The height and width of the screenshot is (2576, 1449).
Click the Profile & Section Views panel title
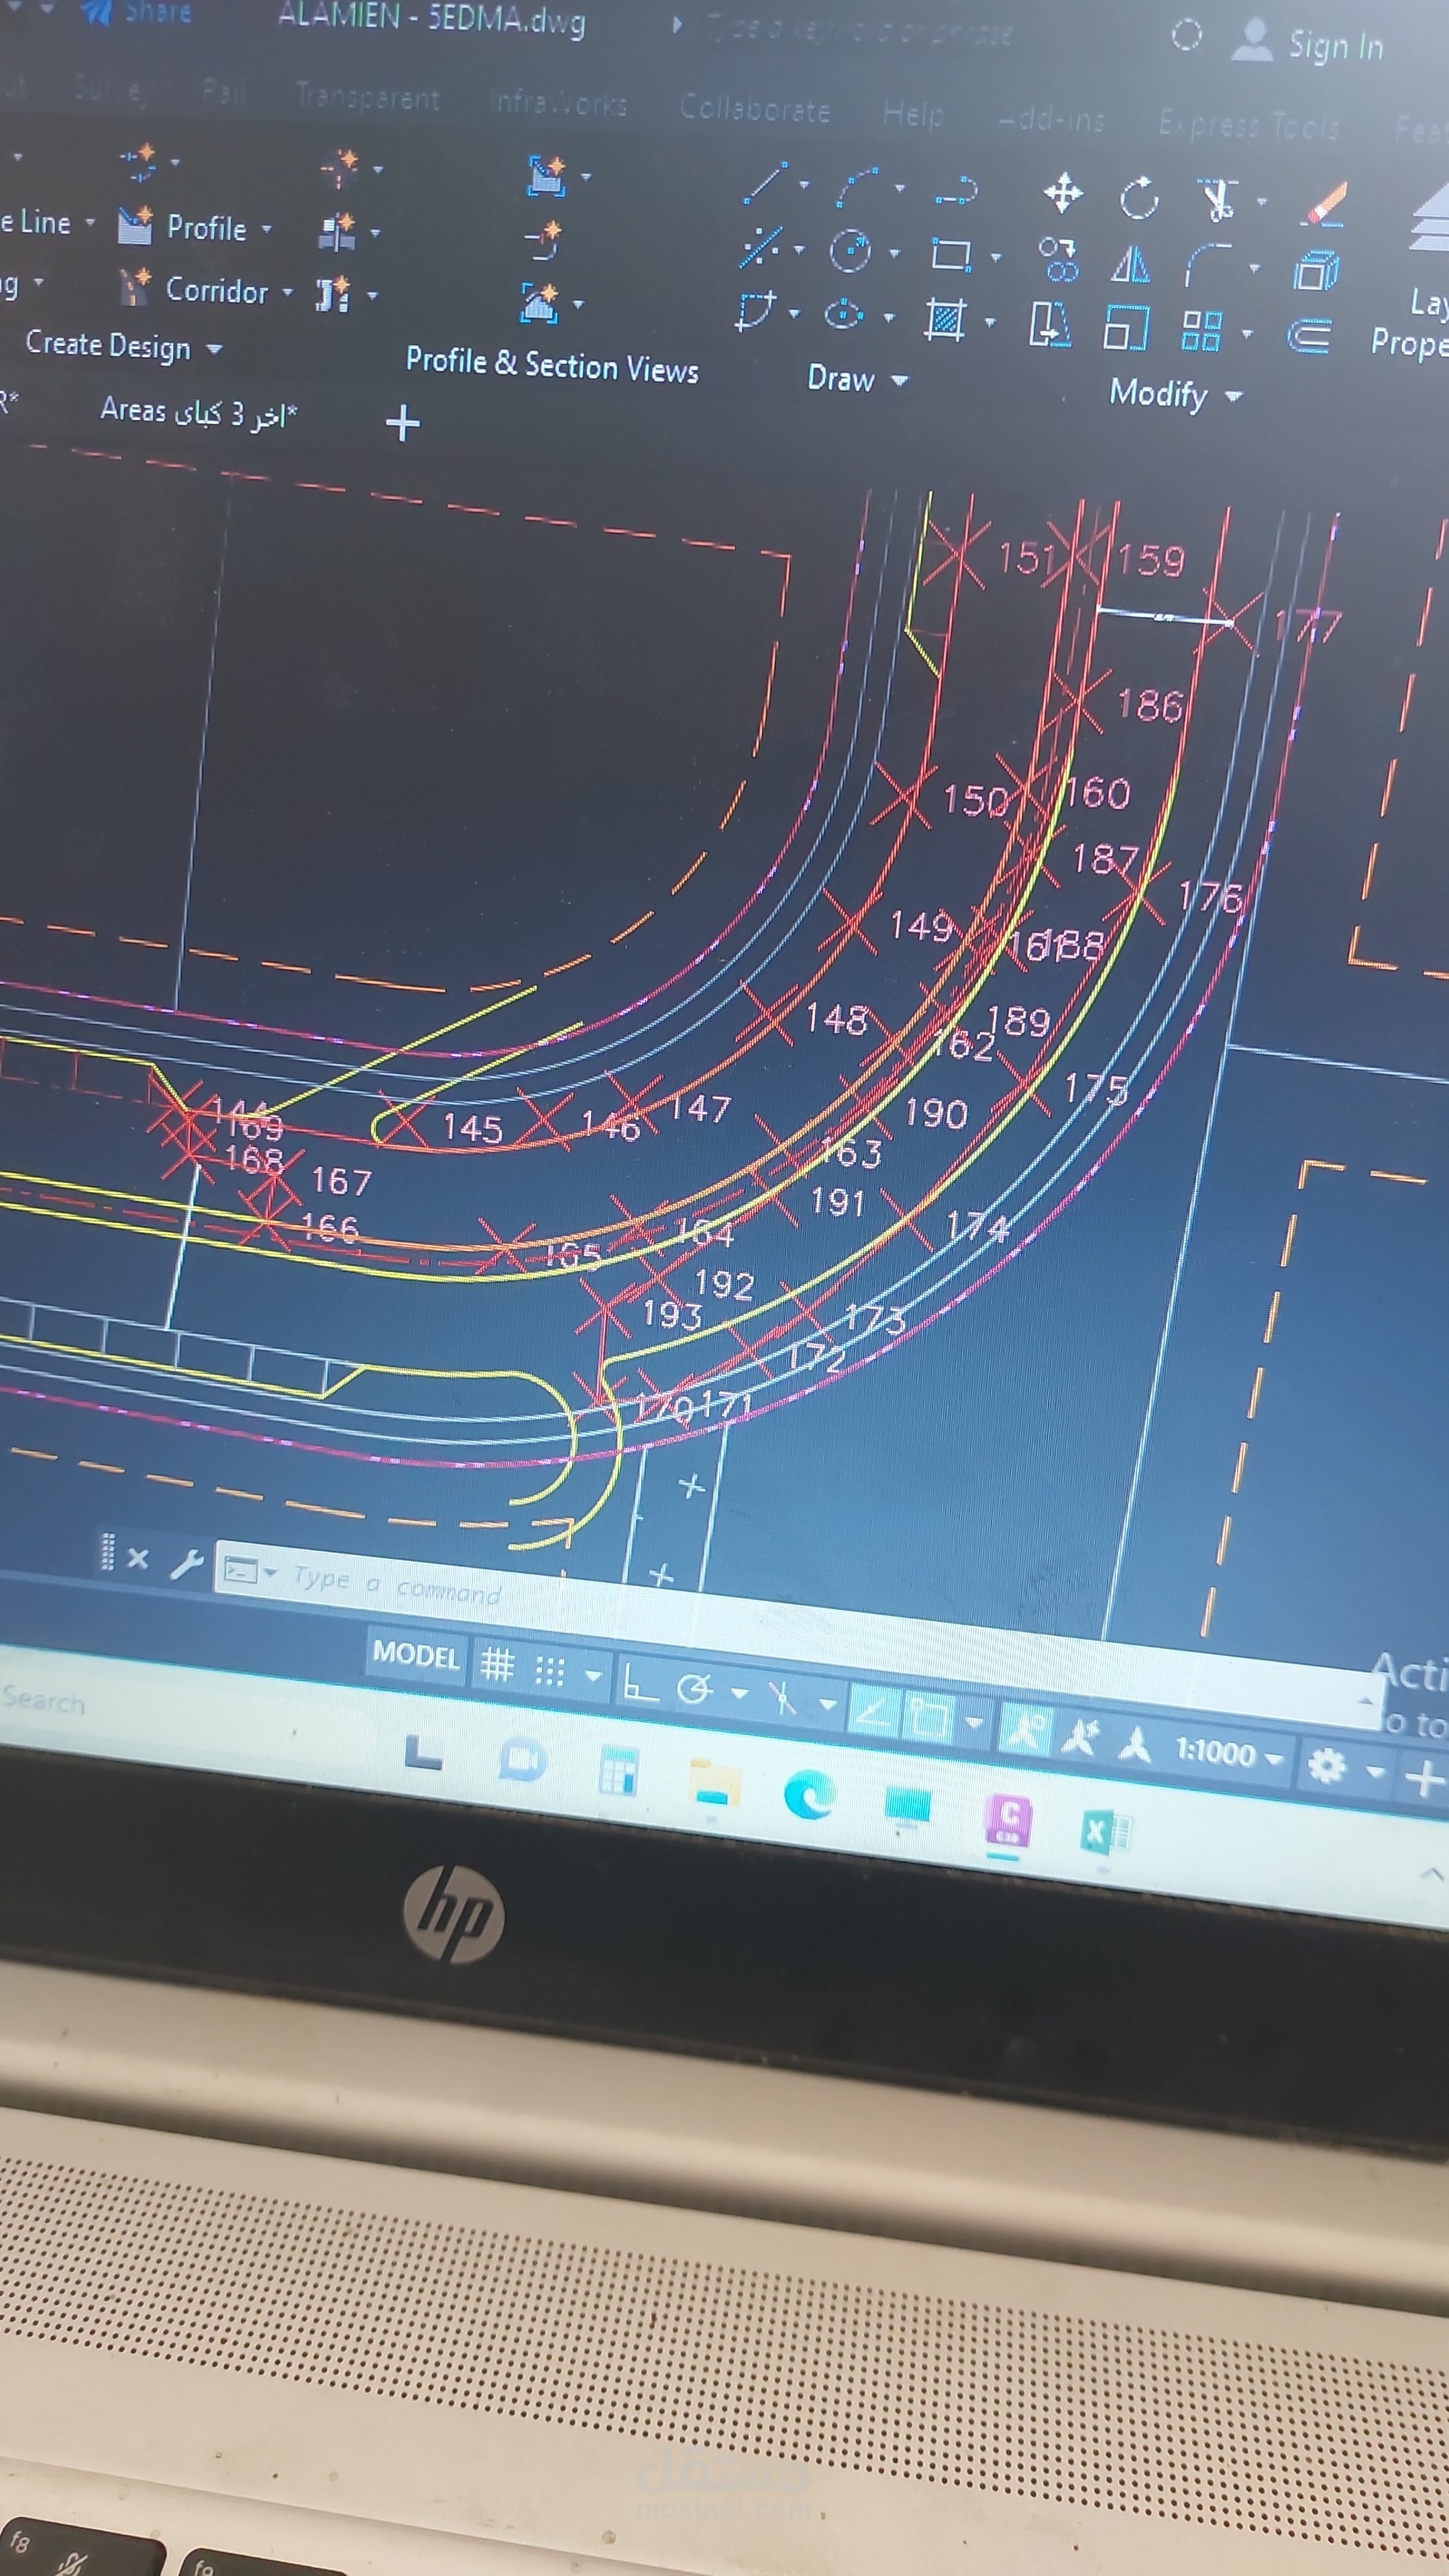coord(552,365)
